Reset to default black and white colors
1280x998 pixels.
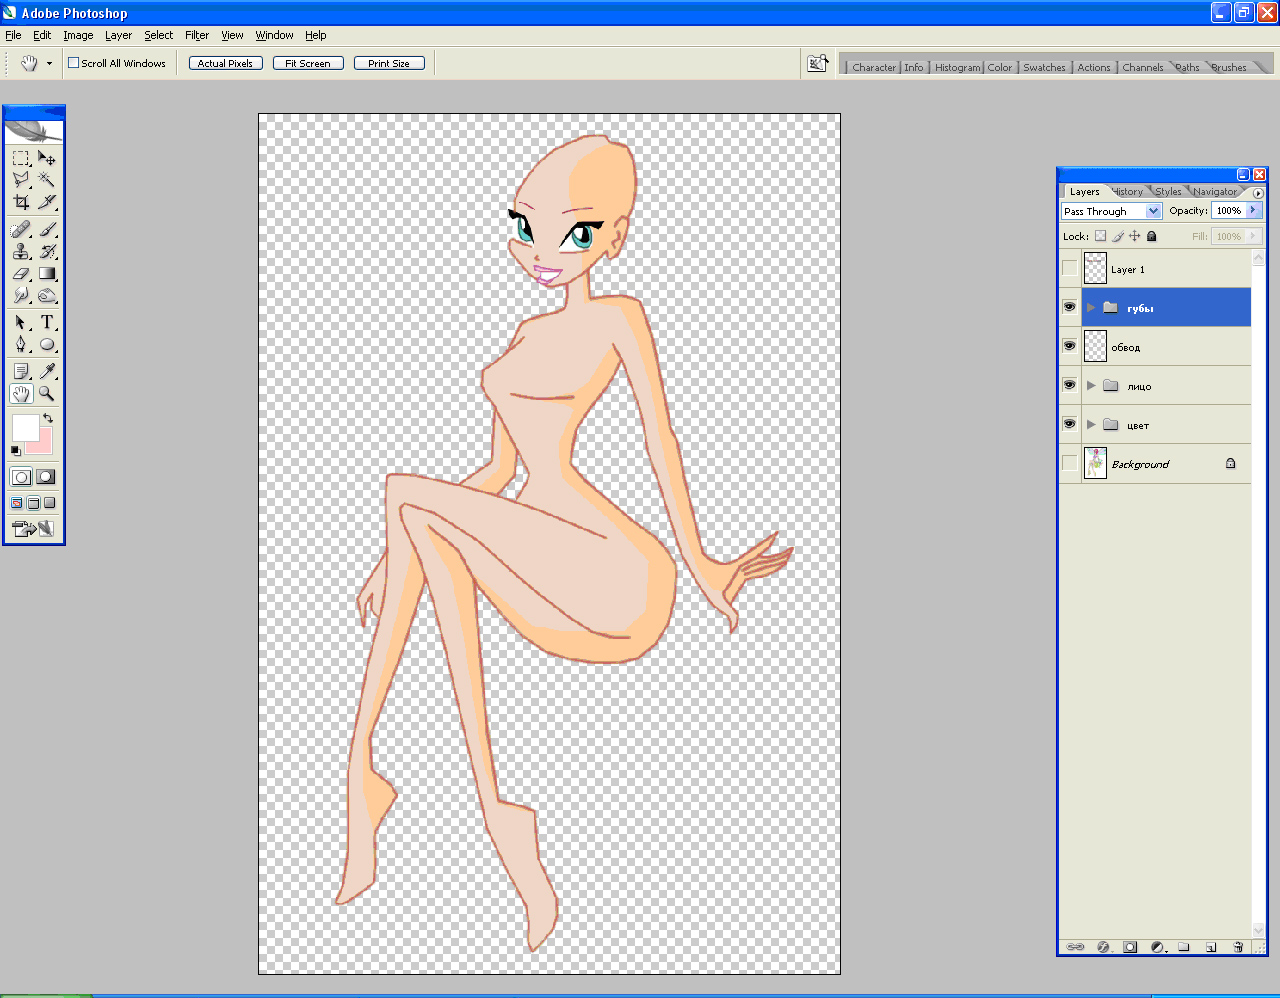(x=15, y=451)
